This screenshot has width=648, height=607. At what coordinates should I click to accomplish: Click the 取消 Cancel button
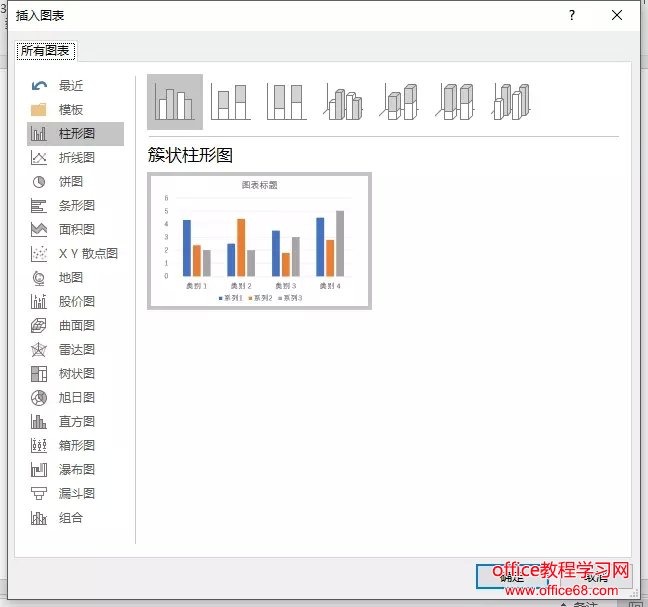point(595,576)
